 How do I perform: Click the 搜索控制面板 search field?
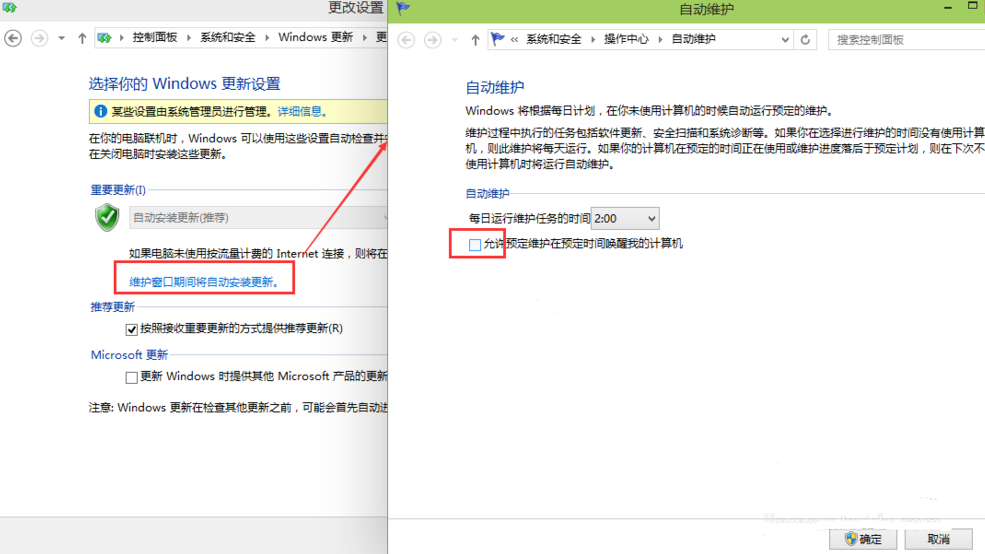coord(900,40)
